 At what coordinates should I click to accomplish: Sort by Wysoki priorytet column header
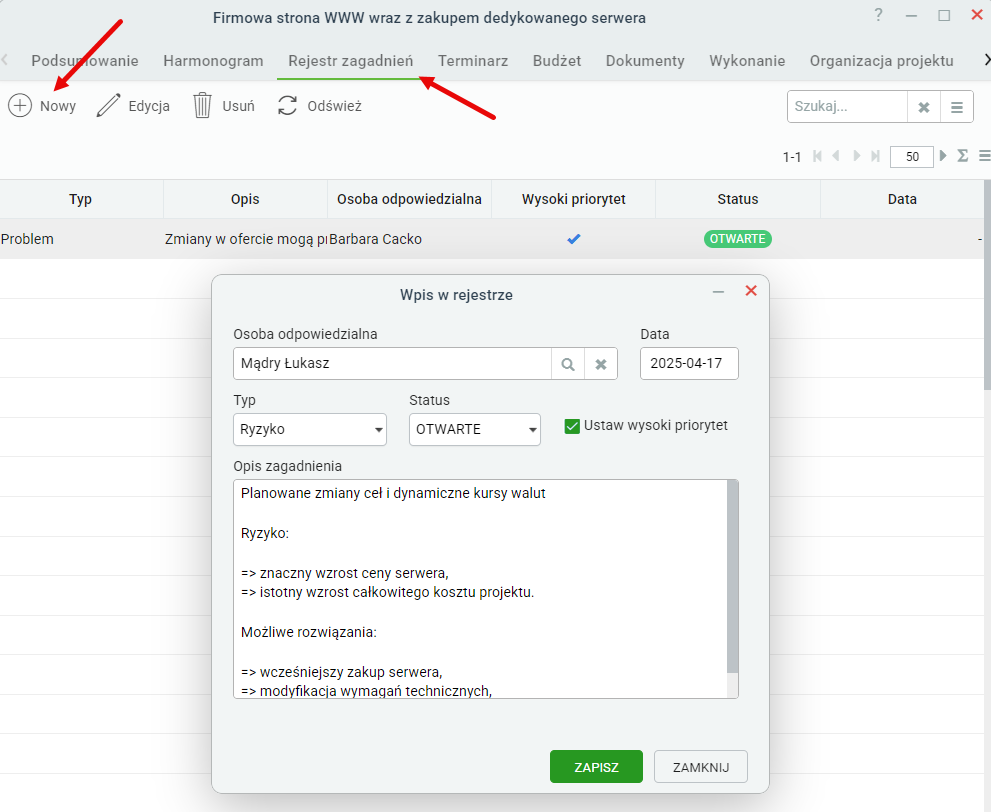point(574,199)
